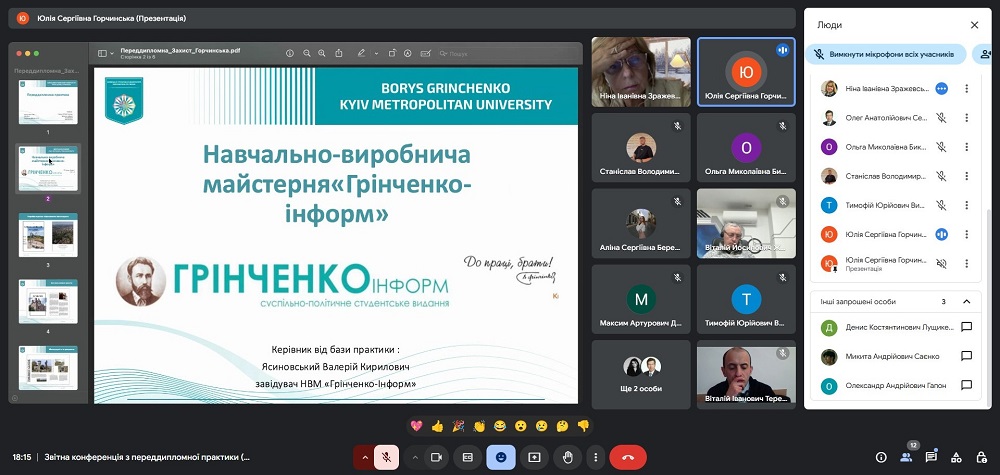Start screen presentation with present button
This screenshot has height=475, width=1000.
click(x=534, y=457)
